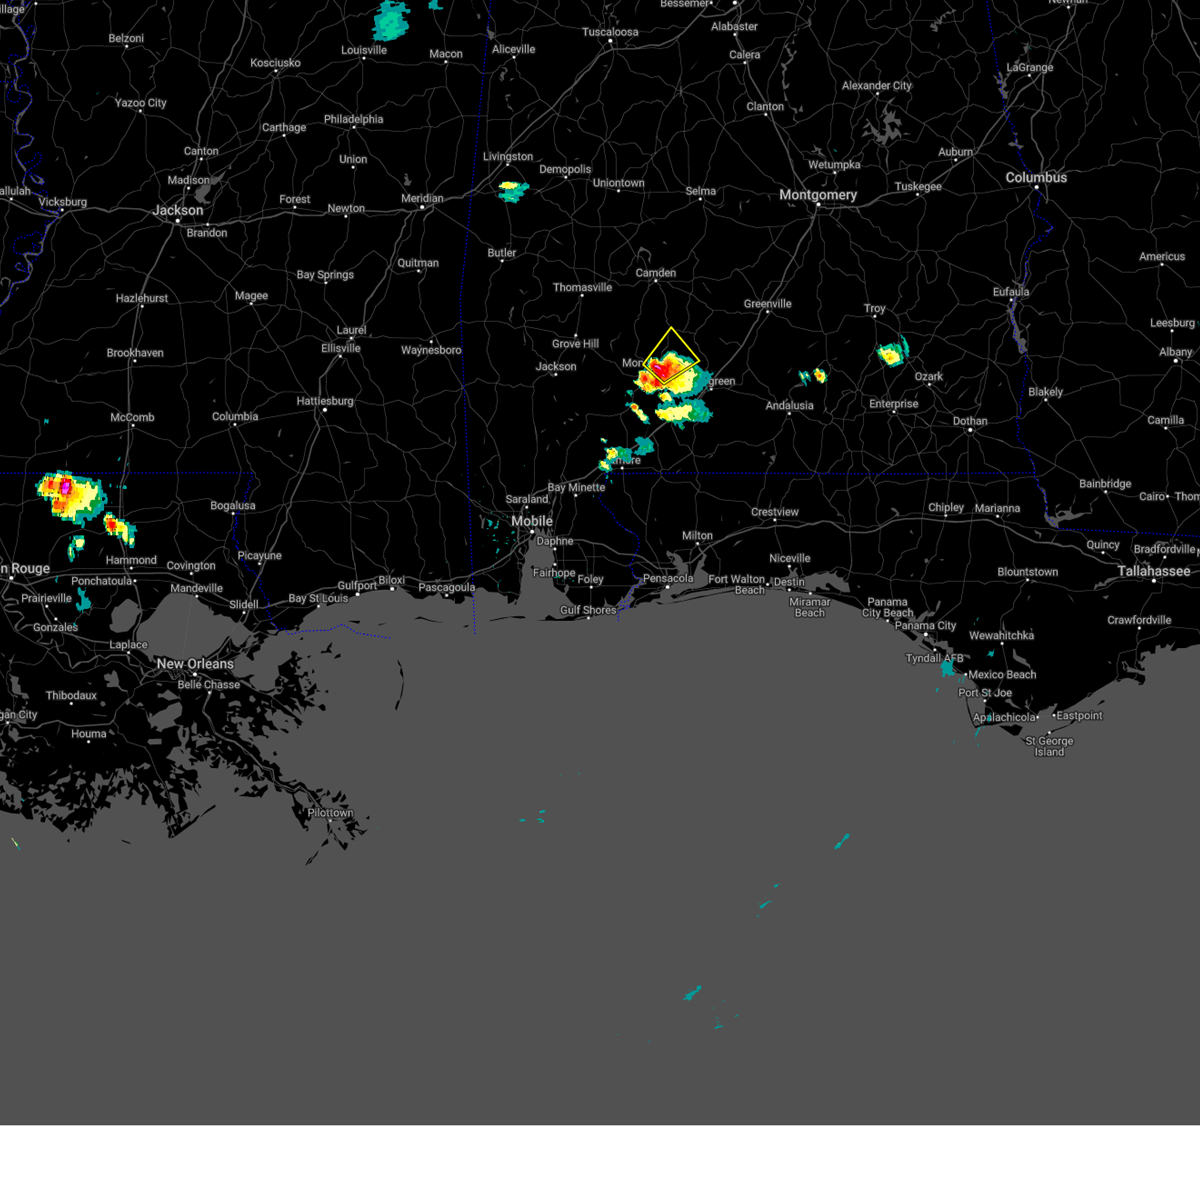The image size is (1200, 1200).
Task: Click the Ozark label
Action: click(929, 377)
